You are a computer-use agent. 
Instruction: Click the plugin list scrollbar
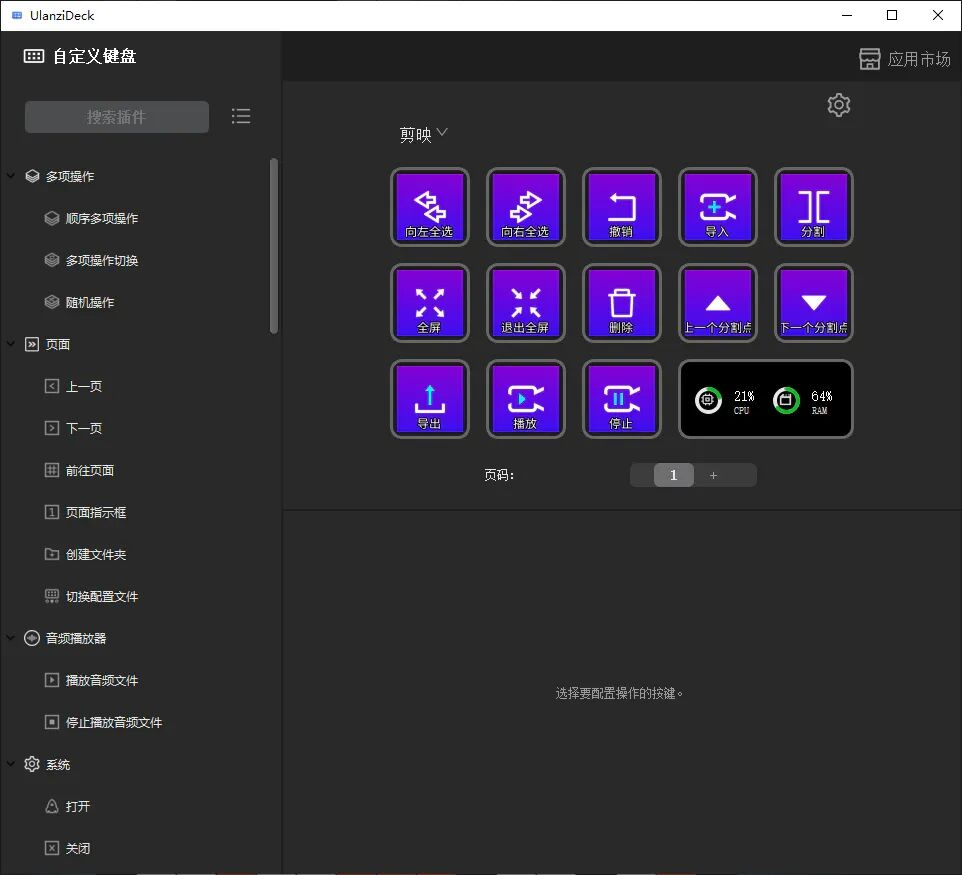pyautogui.click(x=274, y=246)
